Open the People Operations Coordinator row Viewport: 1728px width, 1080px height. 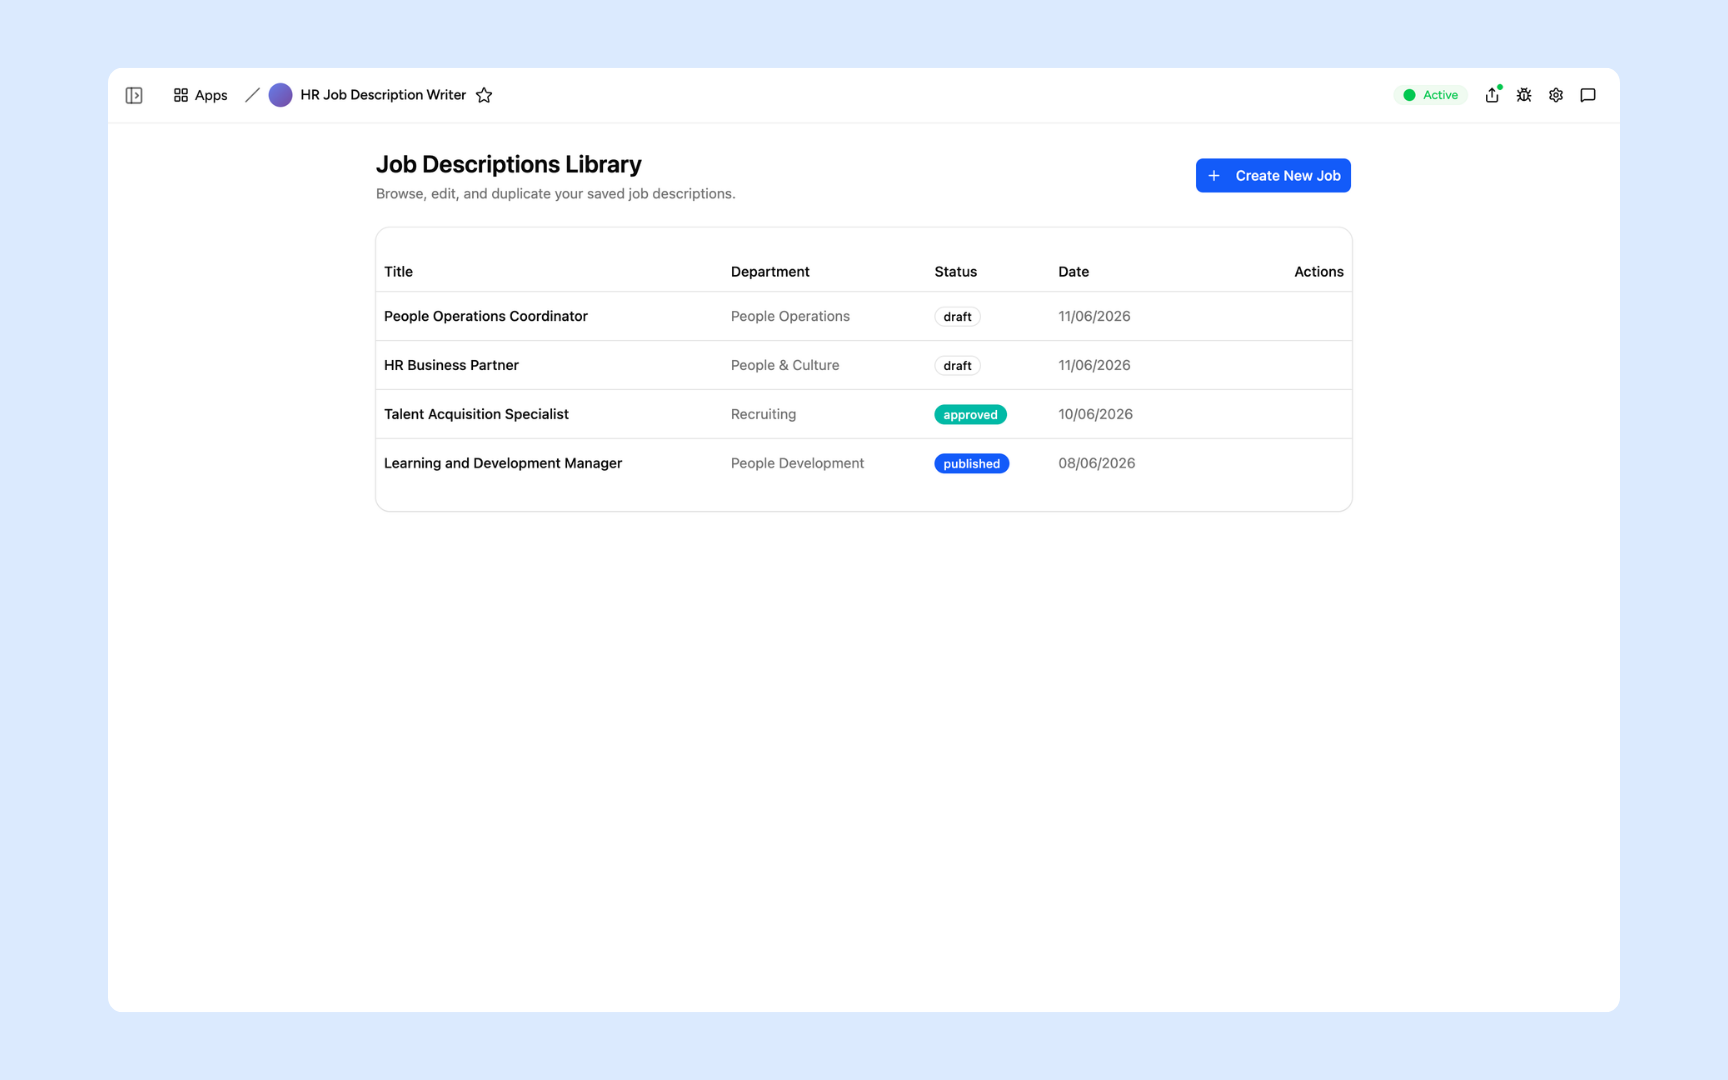[864, 316]
